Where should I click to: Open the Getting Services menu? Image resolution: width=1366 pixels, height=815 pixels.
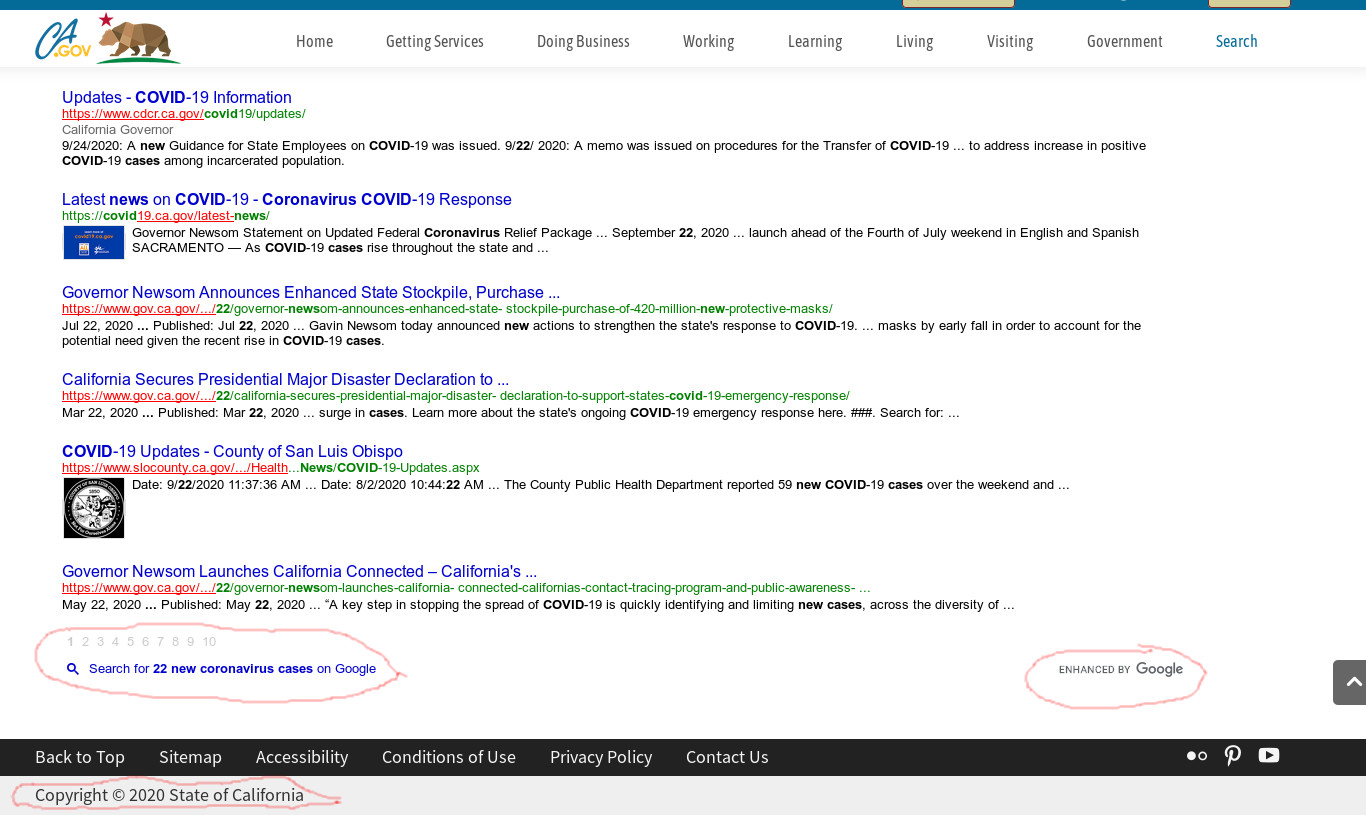click(x=435, y=41)
